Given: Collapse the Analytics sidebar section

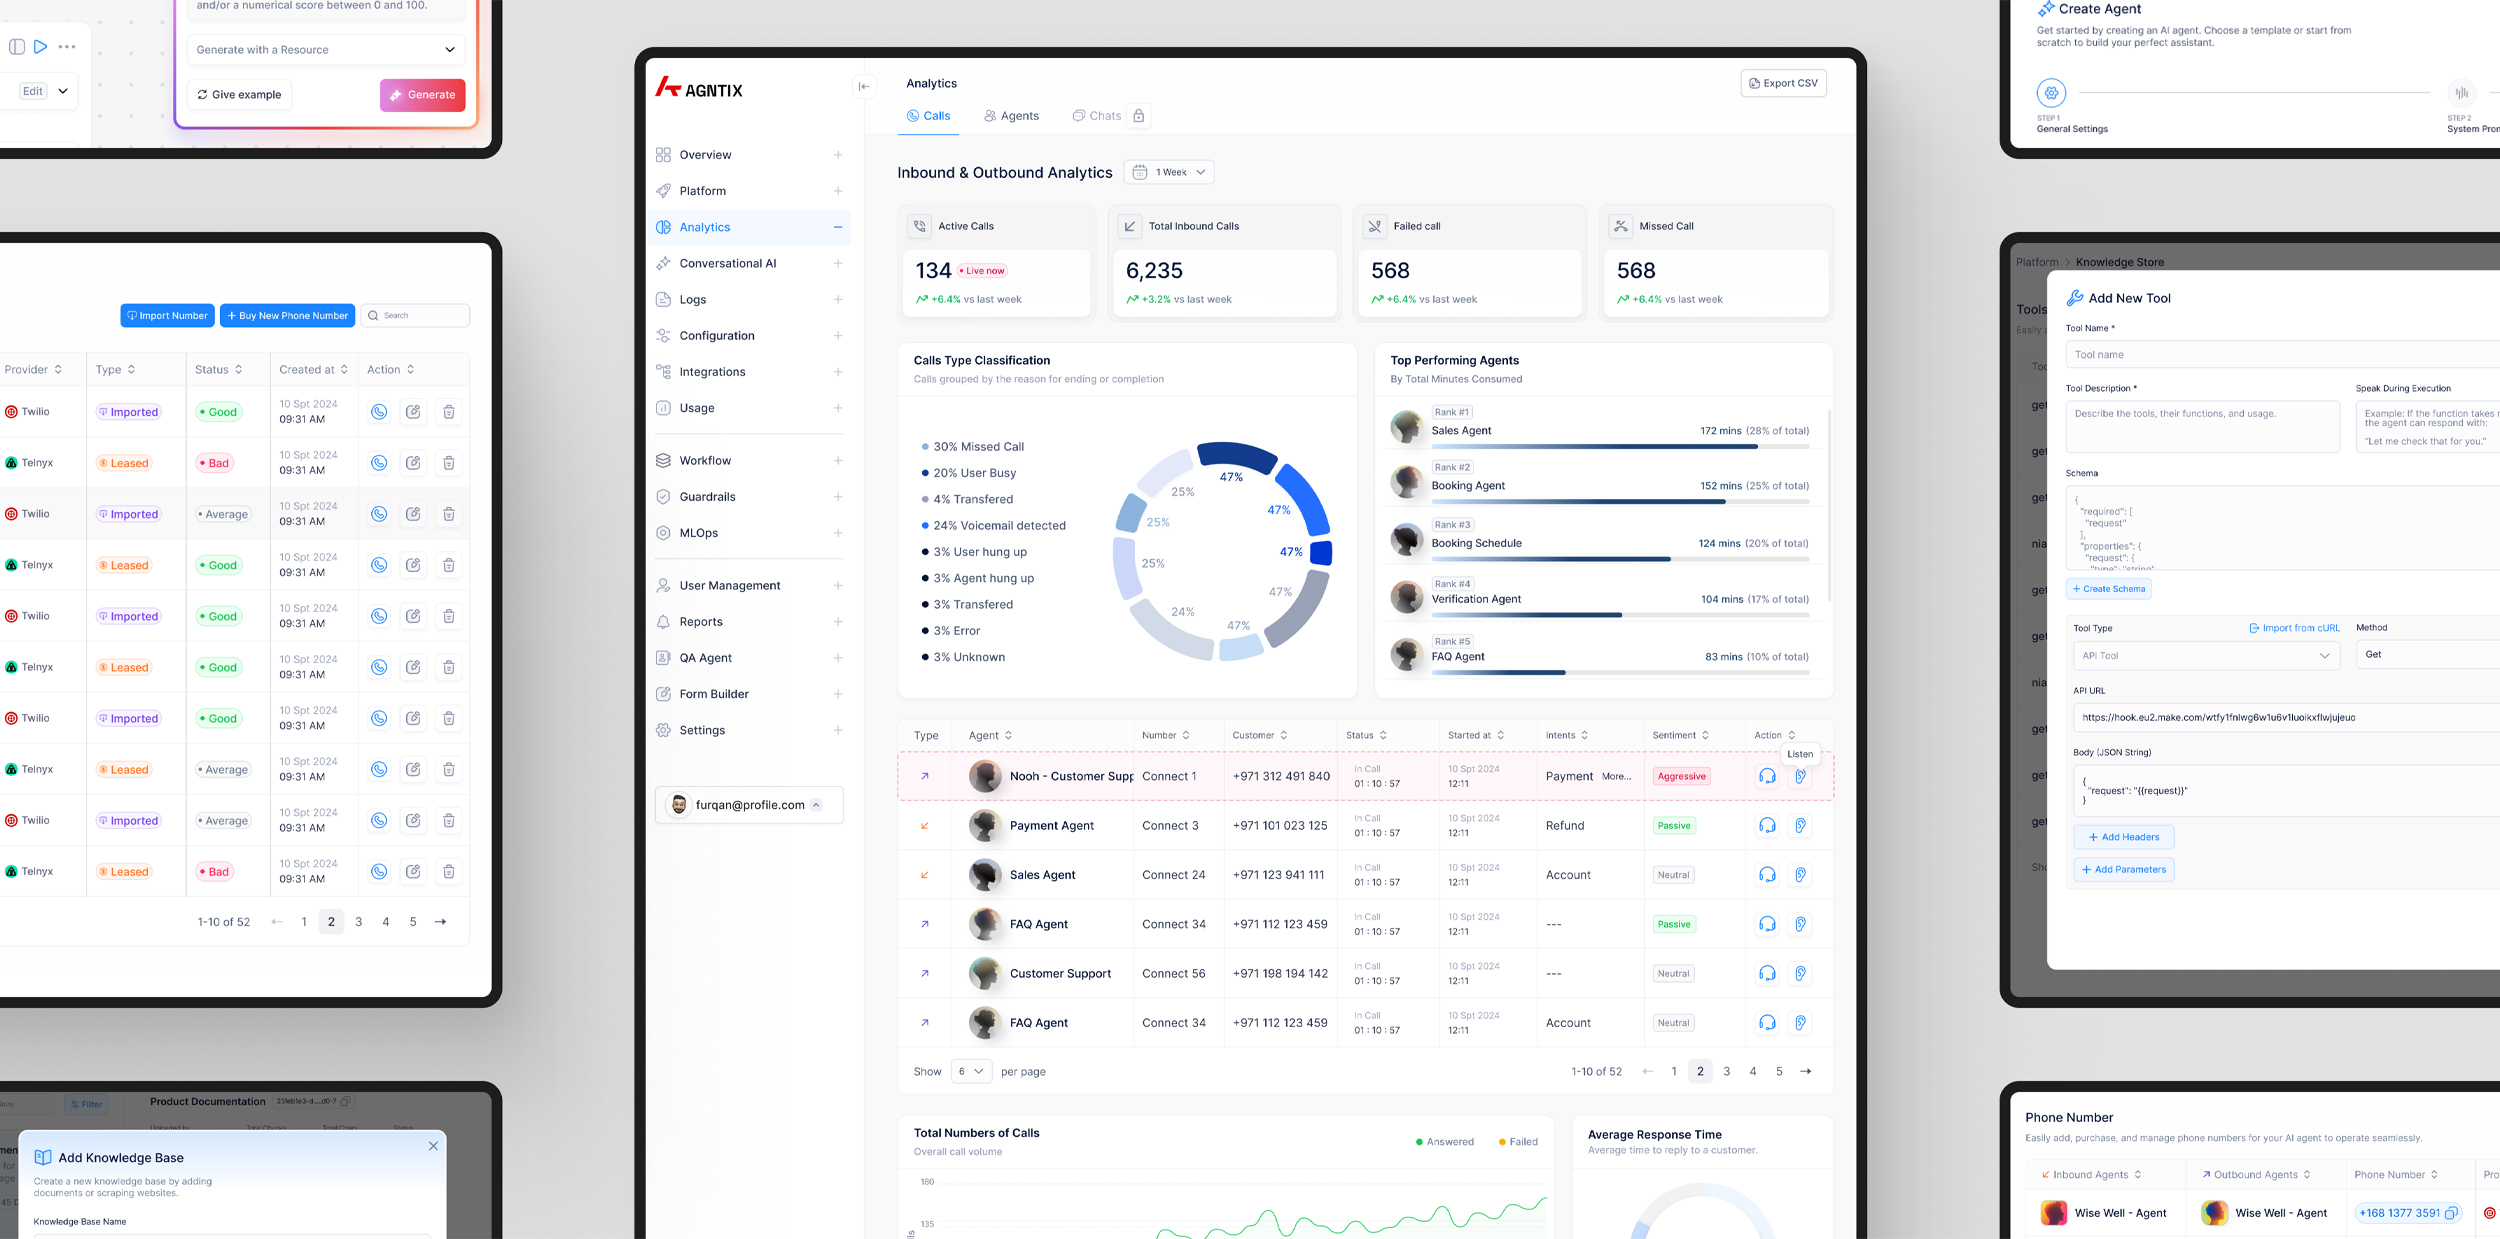Looking at the screenshot, I should [x=838, y=227].
